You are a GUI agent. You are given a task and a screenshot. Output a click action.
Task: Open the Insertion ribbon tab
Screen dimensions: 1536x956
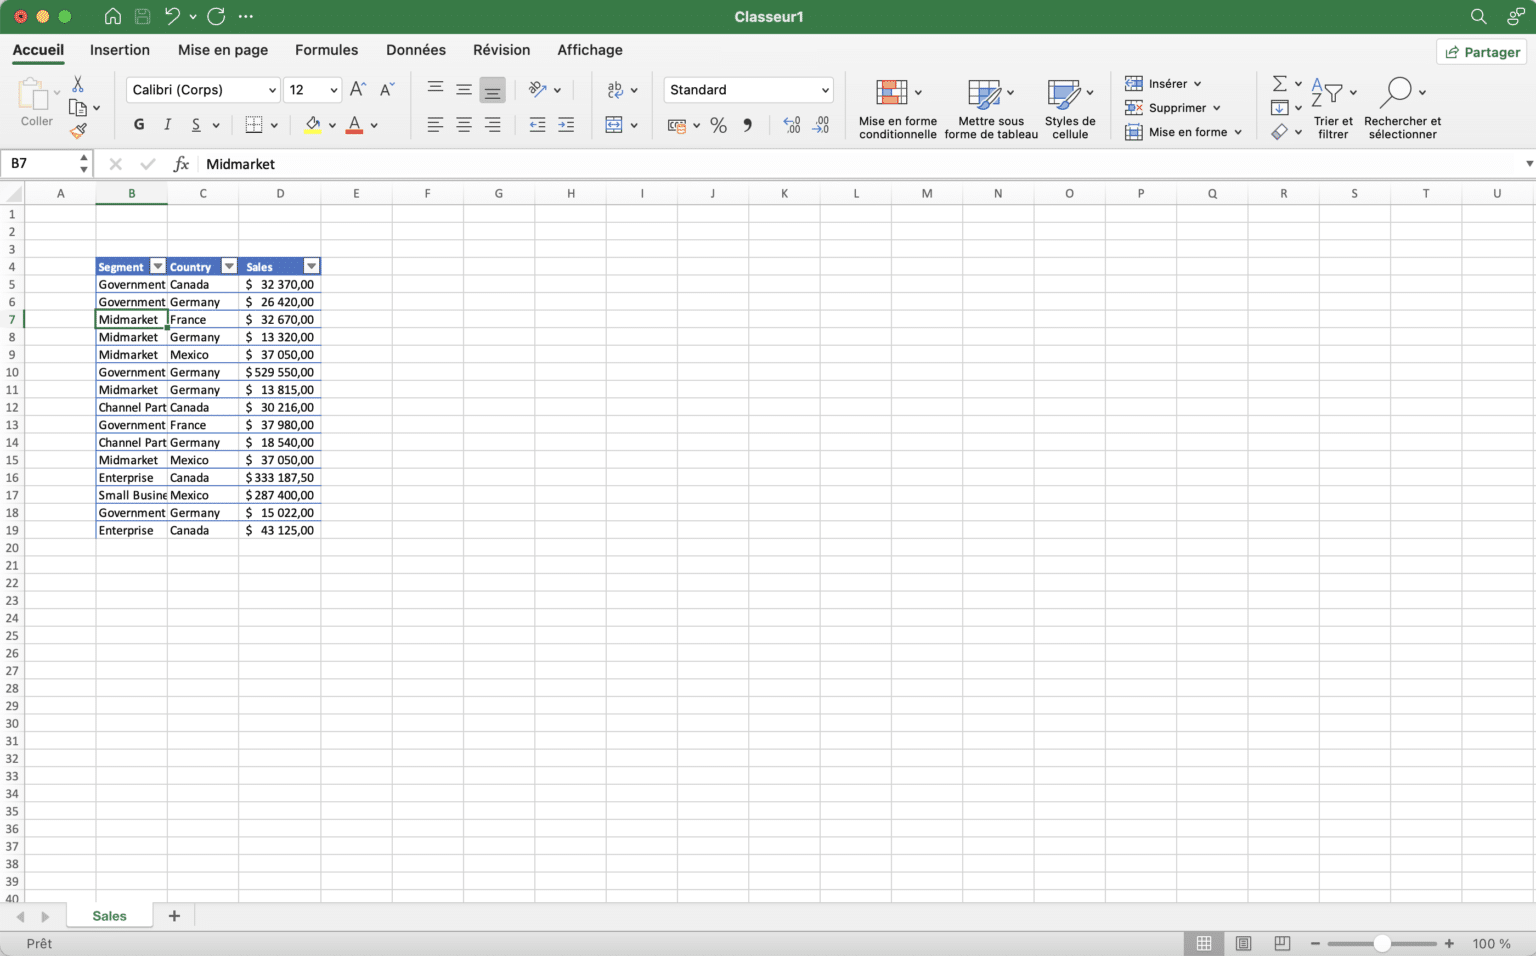pyautogui.click(x=119, y=49)
